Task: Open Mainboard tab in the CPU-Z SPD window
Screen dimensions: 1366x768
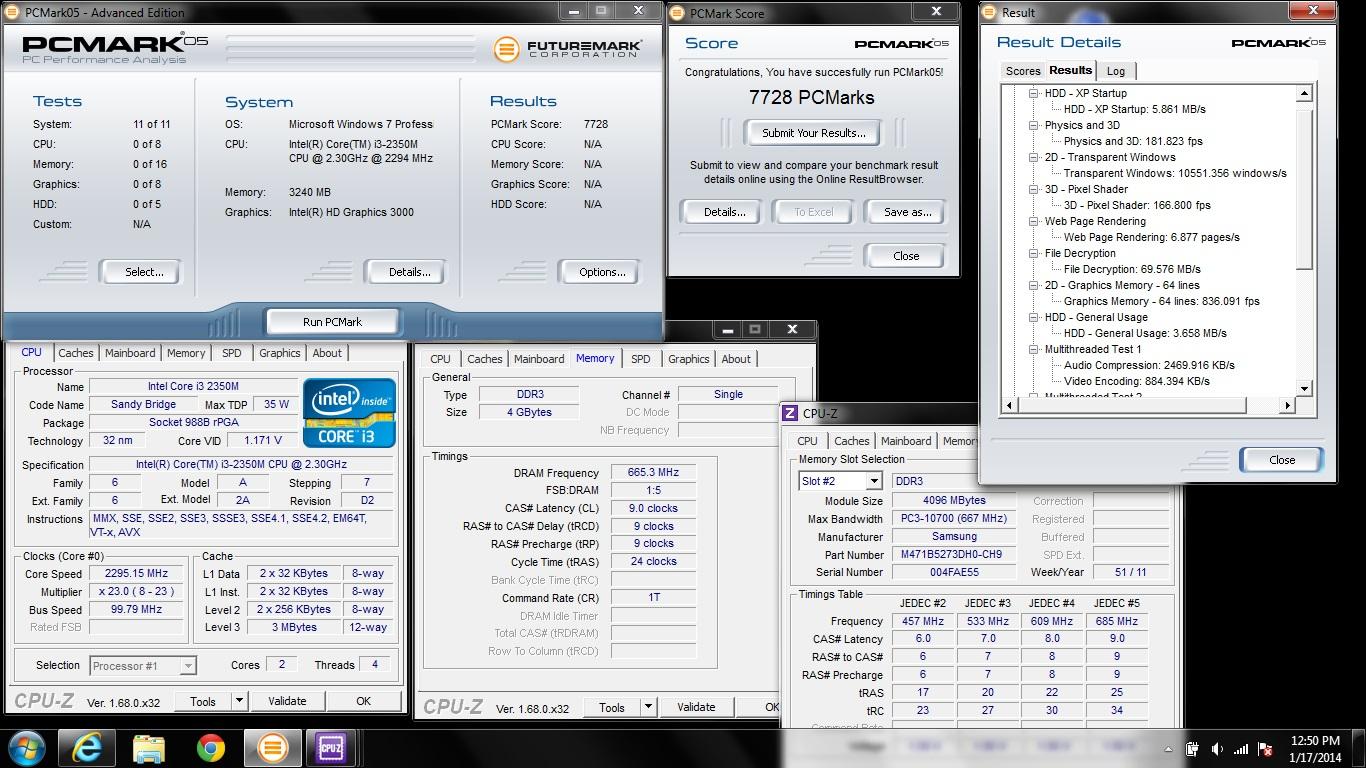Action: (x=906, y=441)
